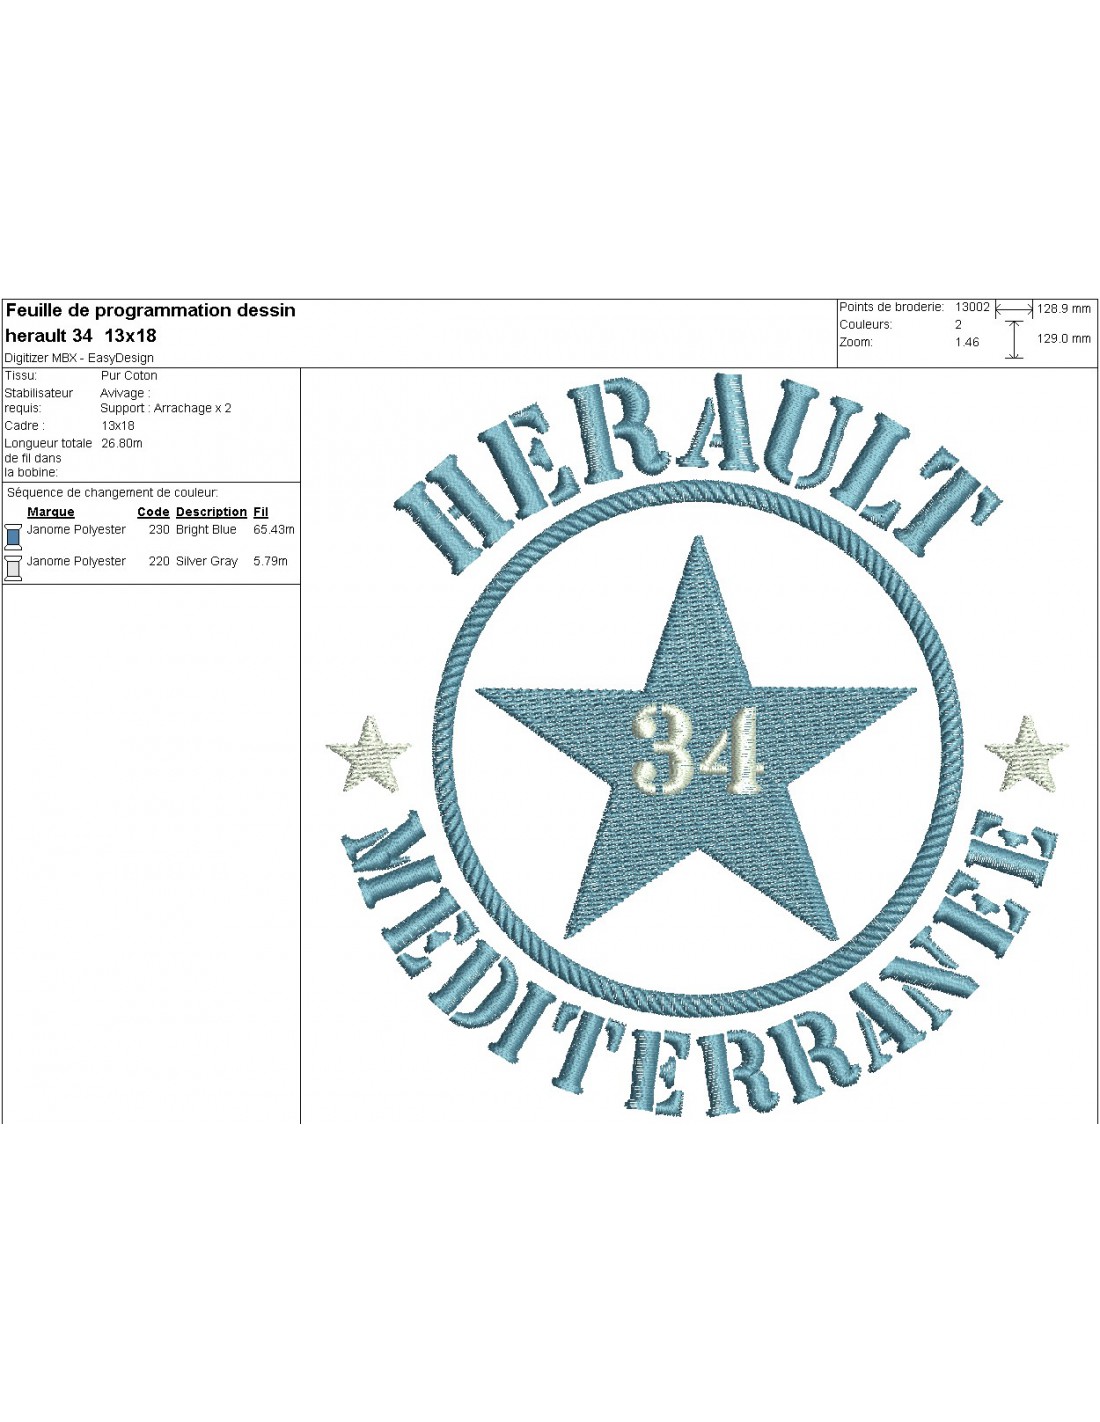This screenshot has height=1422, width=1100.
Task: Click the Marque column header
Action: pos(51,512)
